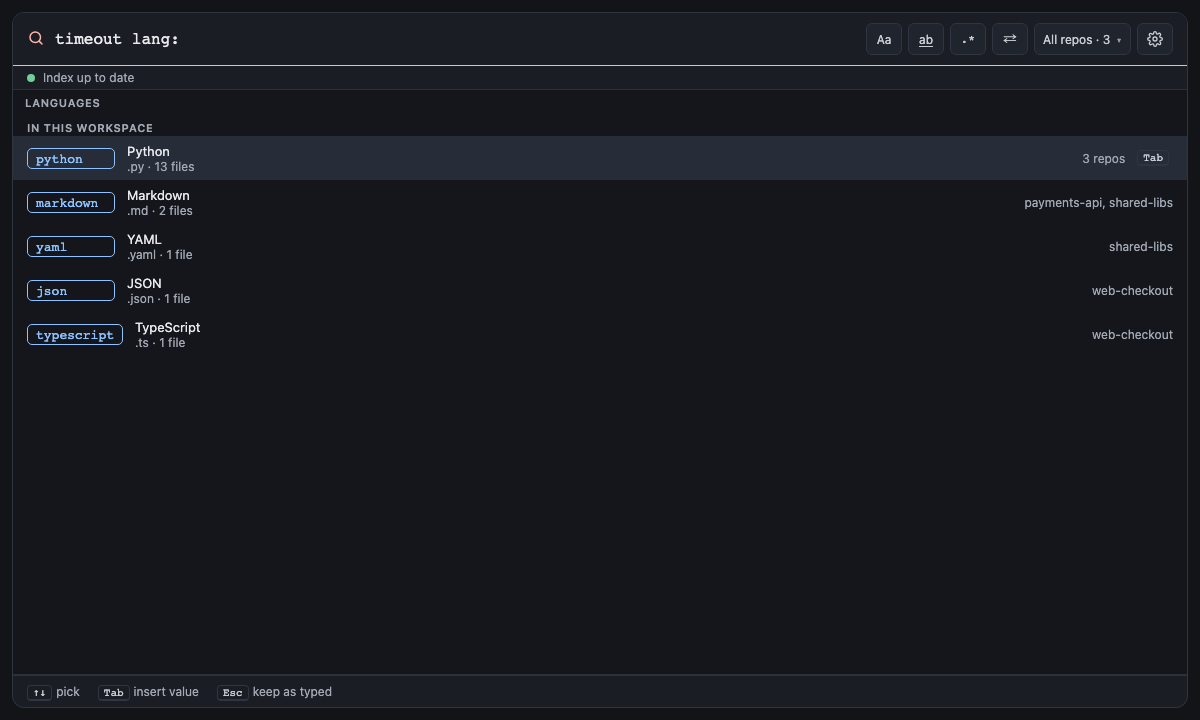
Task: Select the markdown language chip
Action: click(x=71, y=203)
